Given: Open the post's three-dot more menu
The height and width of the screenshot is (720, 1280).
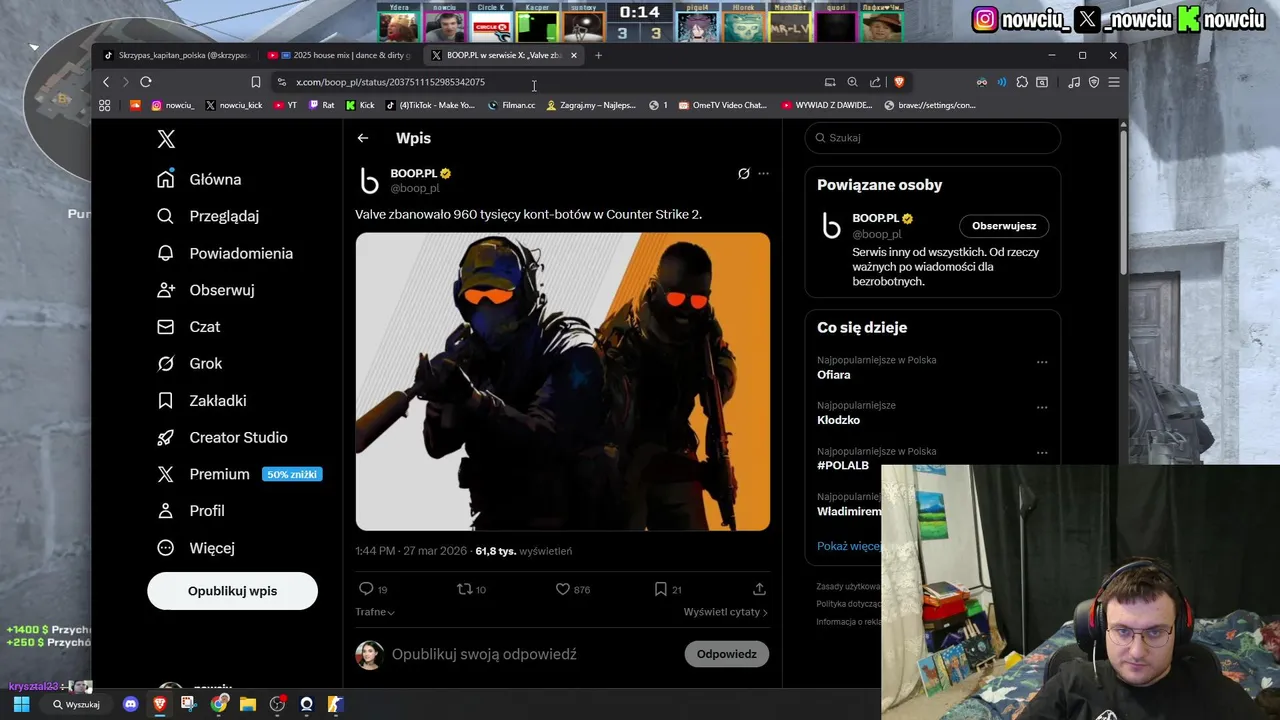Looking at the screenshot, I should tap(763, 173).
